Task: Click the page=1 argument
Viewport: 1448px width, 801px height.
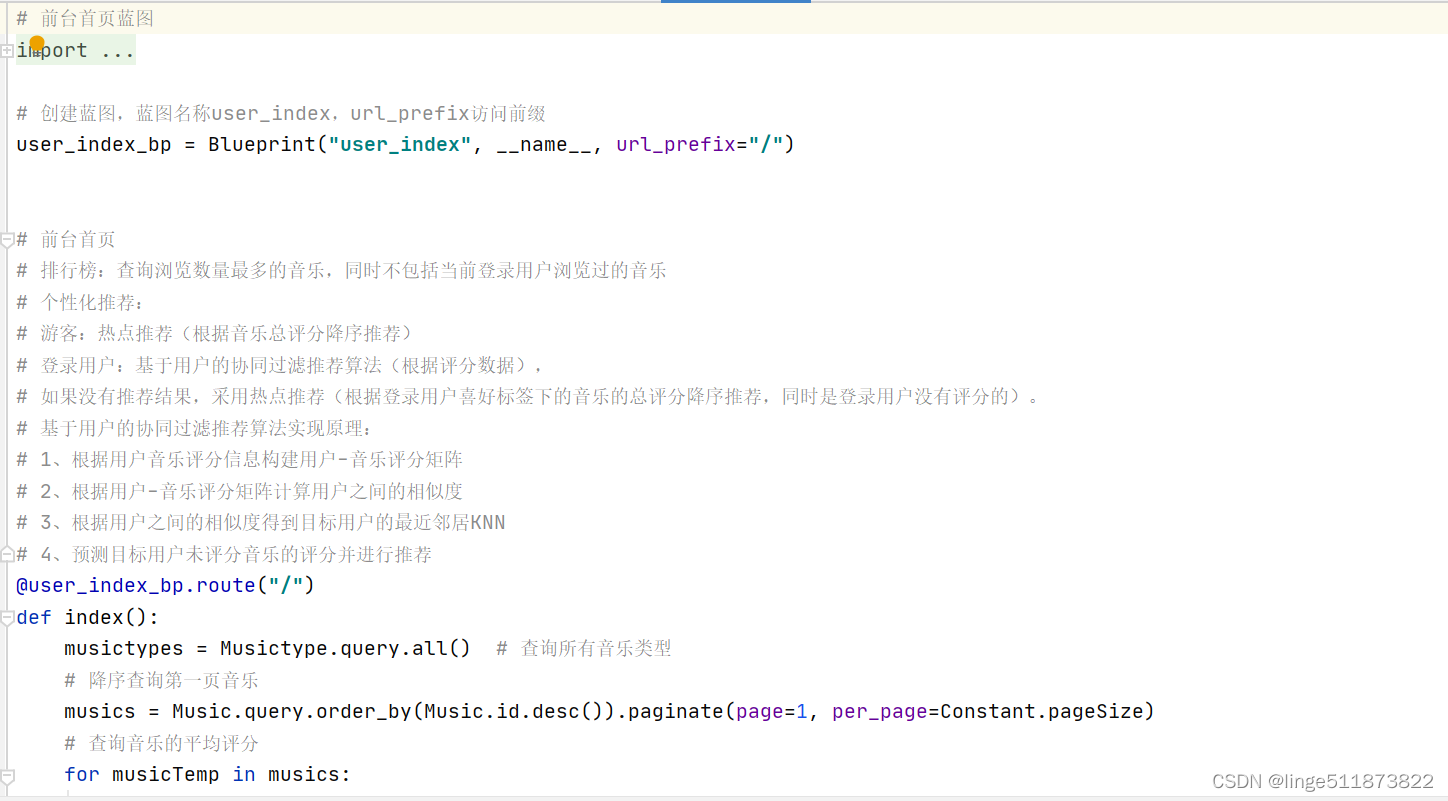Action: 771,711
